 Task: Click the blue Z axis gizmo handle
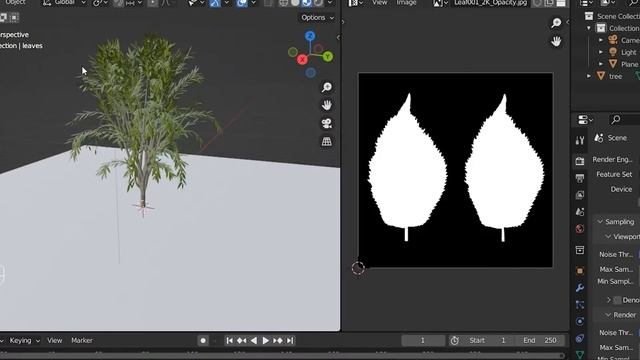[310, 36]
